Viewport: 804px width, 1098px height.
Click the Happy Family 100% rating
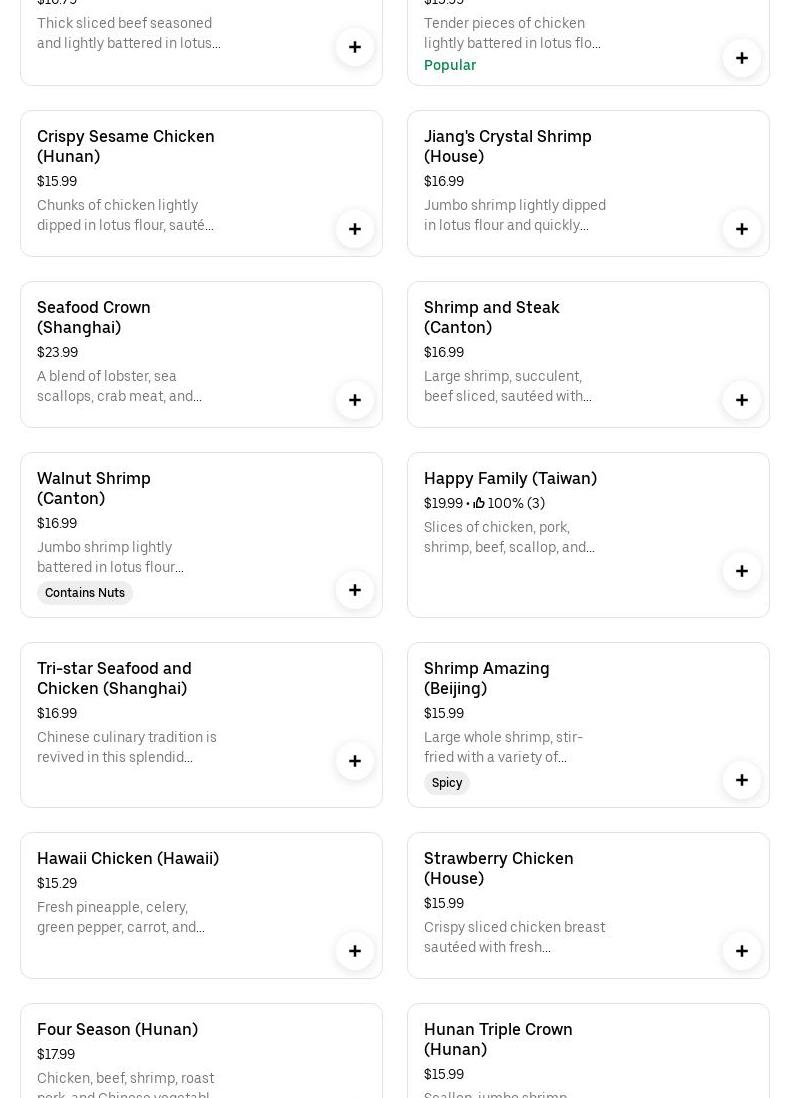click(510, 504)
